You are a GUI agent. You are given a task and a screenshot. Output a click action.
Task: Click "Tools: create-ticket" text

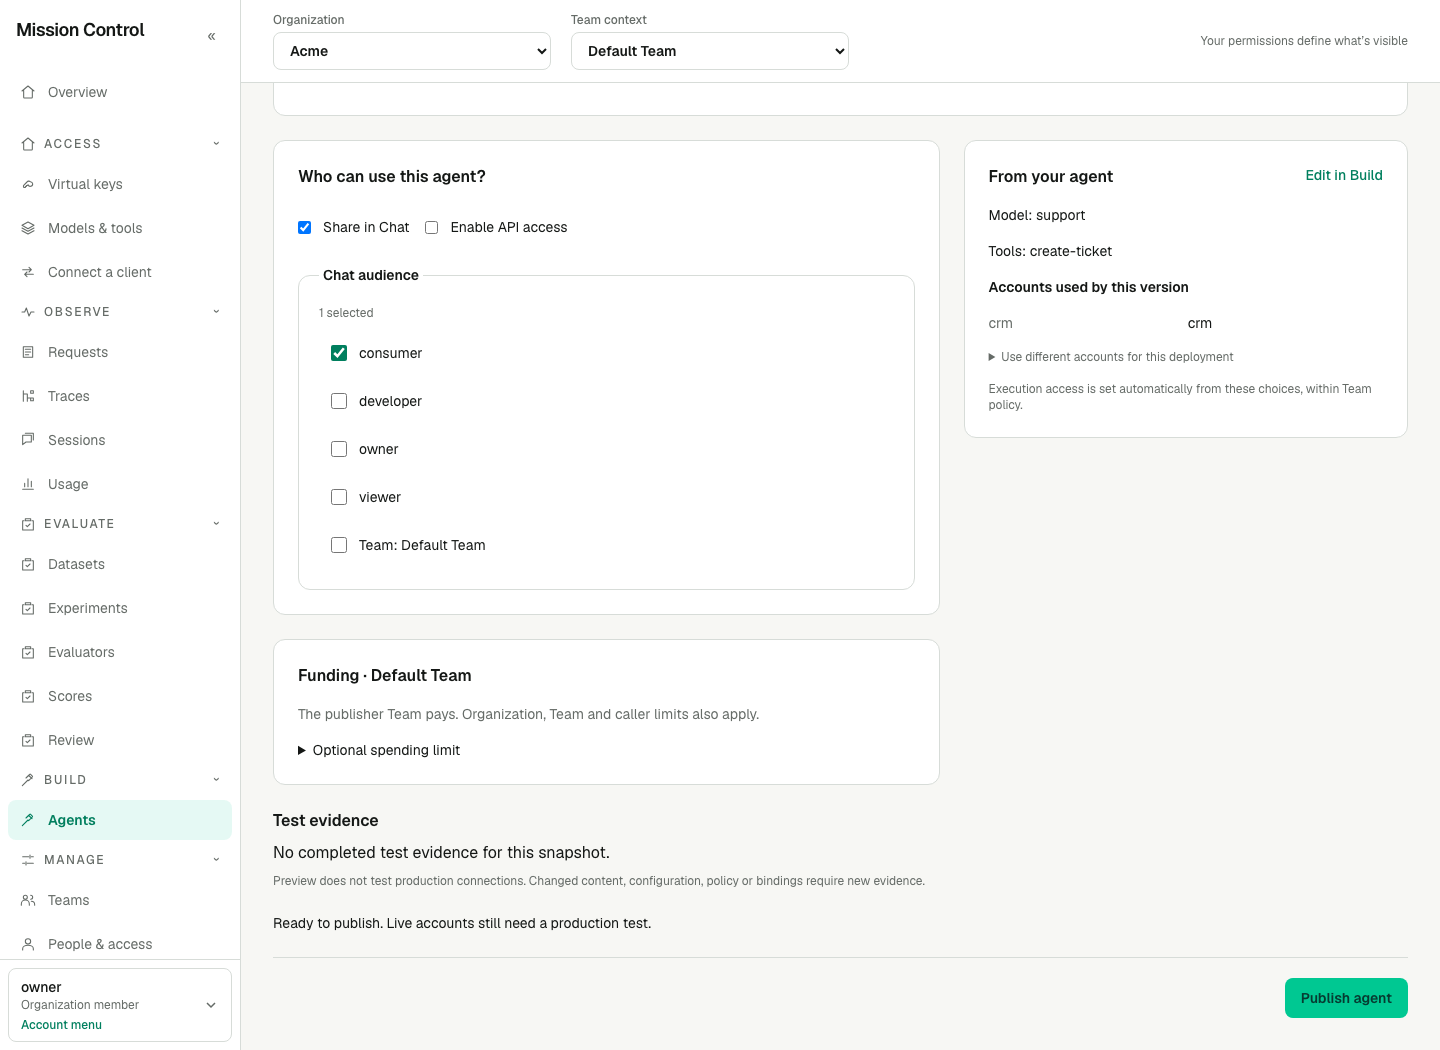coord(1050,251)
